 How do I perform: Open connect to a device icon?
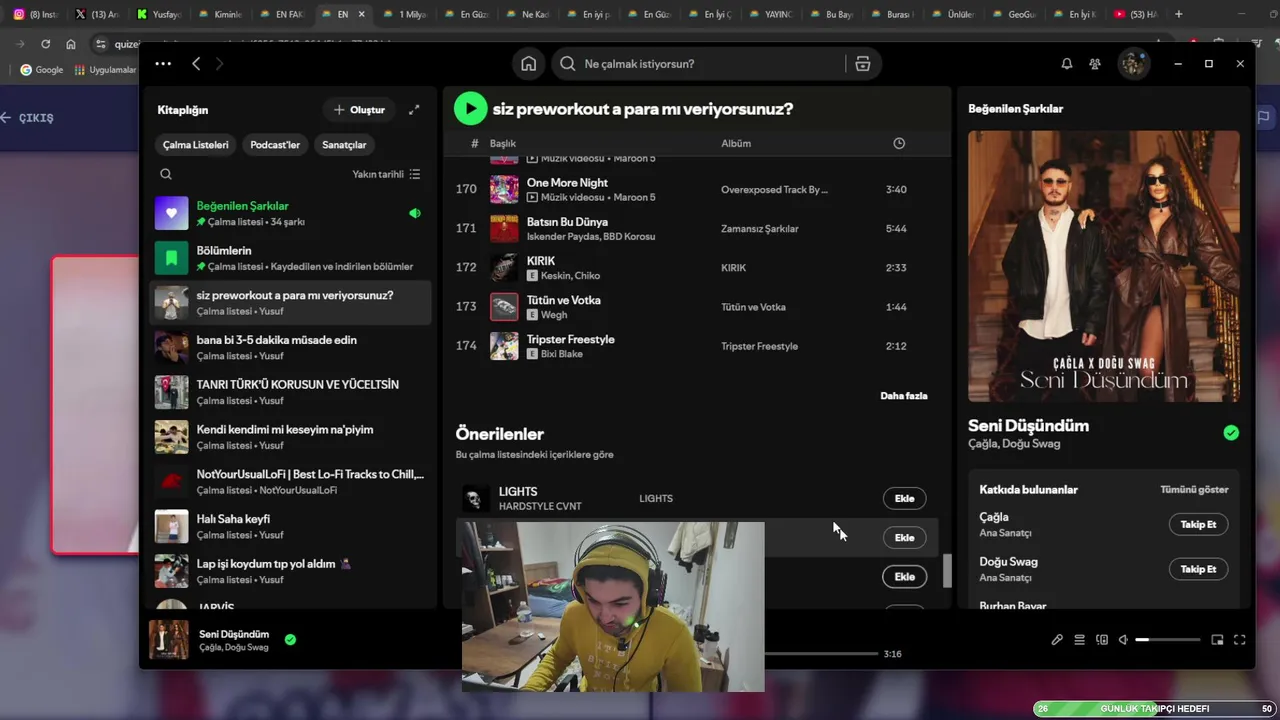(1102, 640)
